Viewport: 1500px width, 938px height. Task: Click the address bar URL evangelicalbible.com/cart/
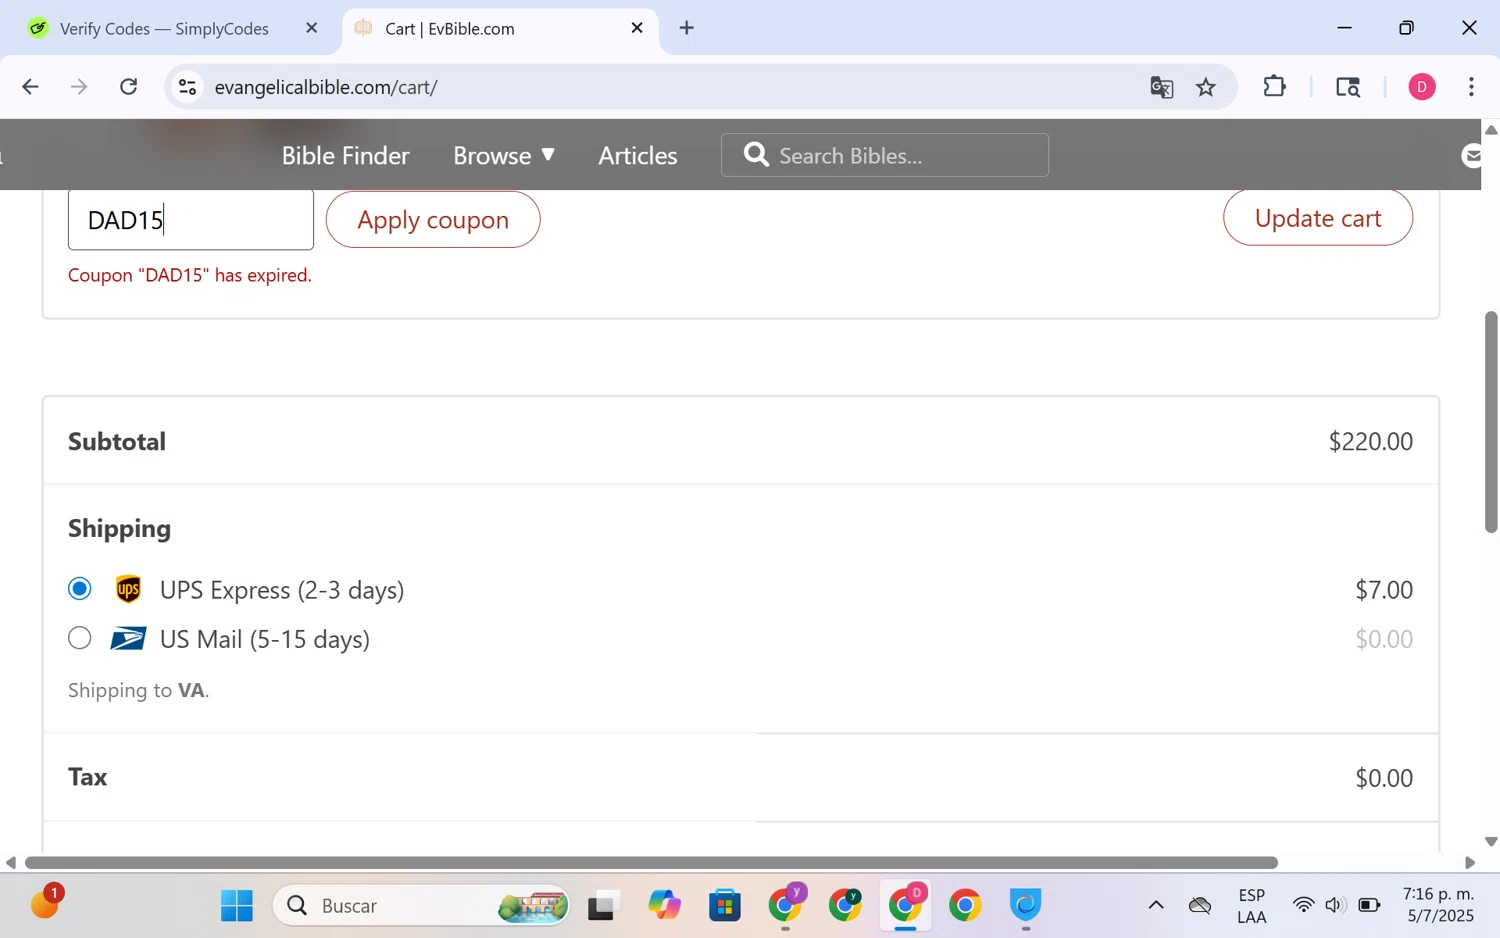[326, 87]
